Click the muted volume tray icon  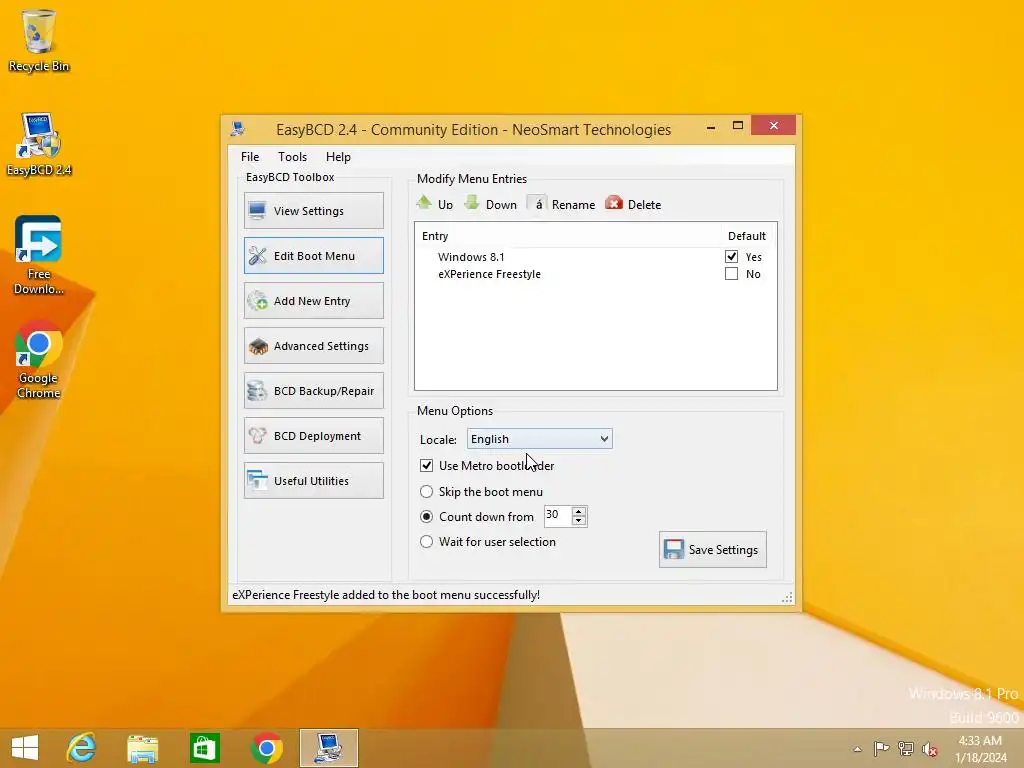pos(930,749)
